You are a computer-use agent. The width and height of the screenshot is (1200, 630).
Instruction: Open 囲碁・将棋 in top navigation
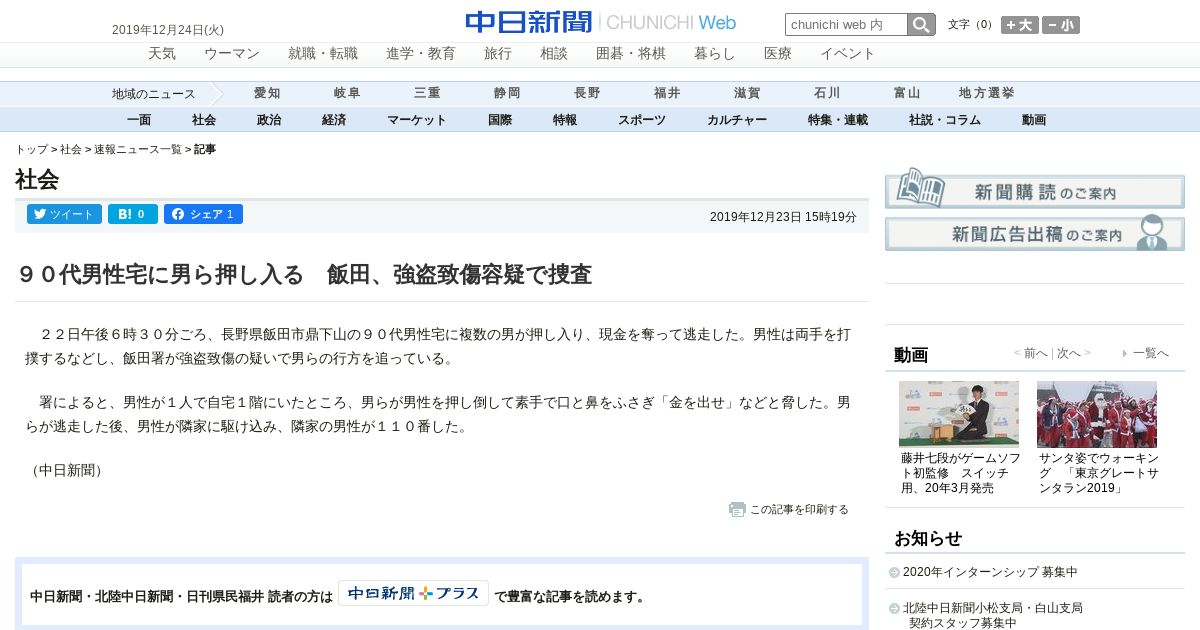(631, 54)
